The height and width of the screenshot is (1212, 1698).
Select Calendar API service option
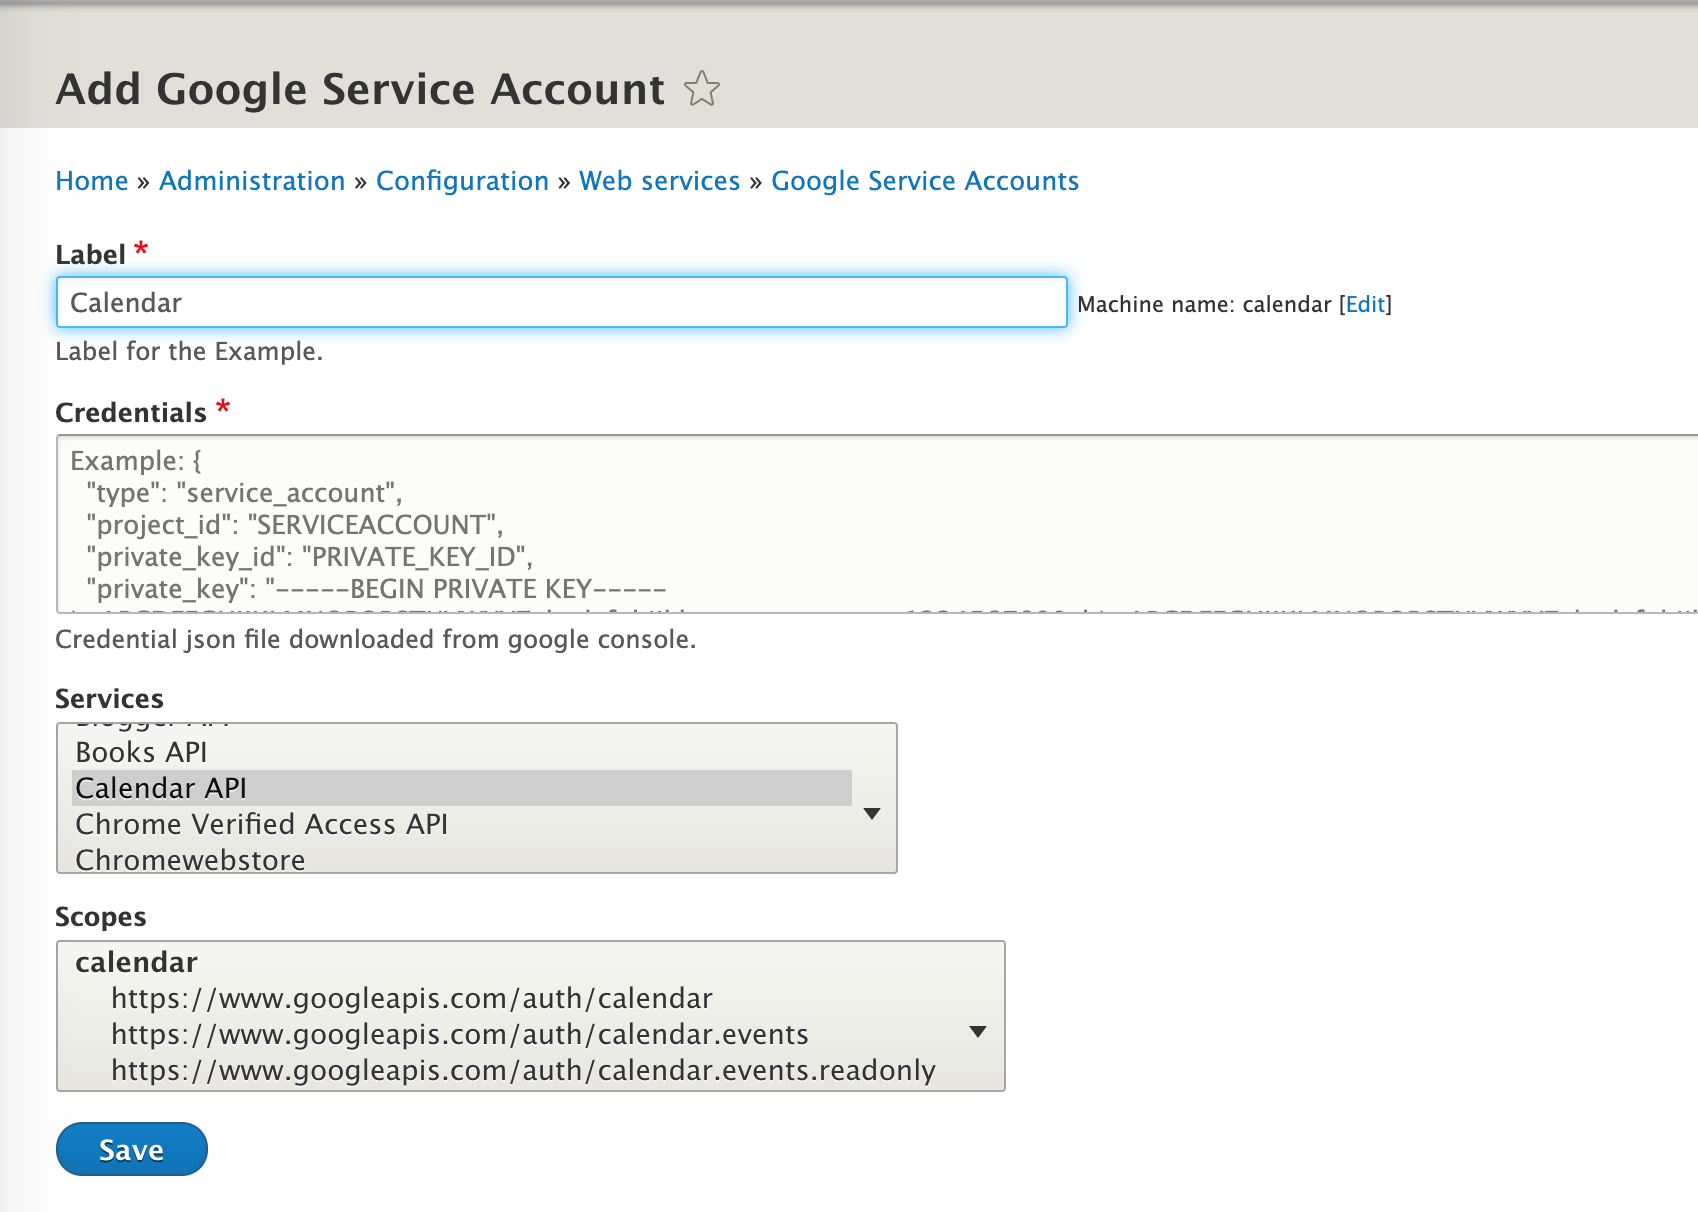click(x=162, y=788)
